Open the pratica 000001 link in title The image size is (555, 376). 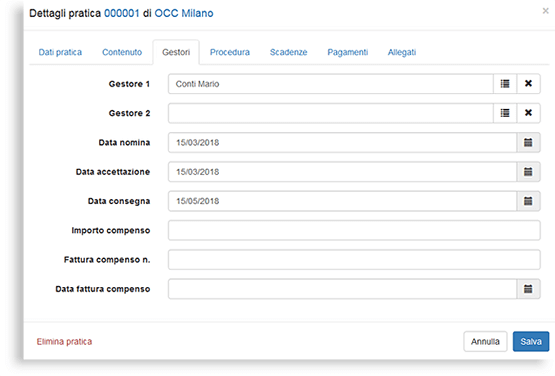coord(122,13)
